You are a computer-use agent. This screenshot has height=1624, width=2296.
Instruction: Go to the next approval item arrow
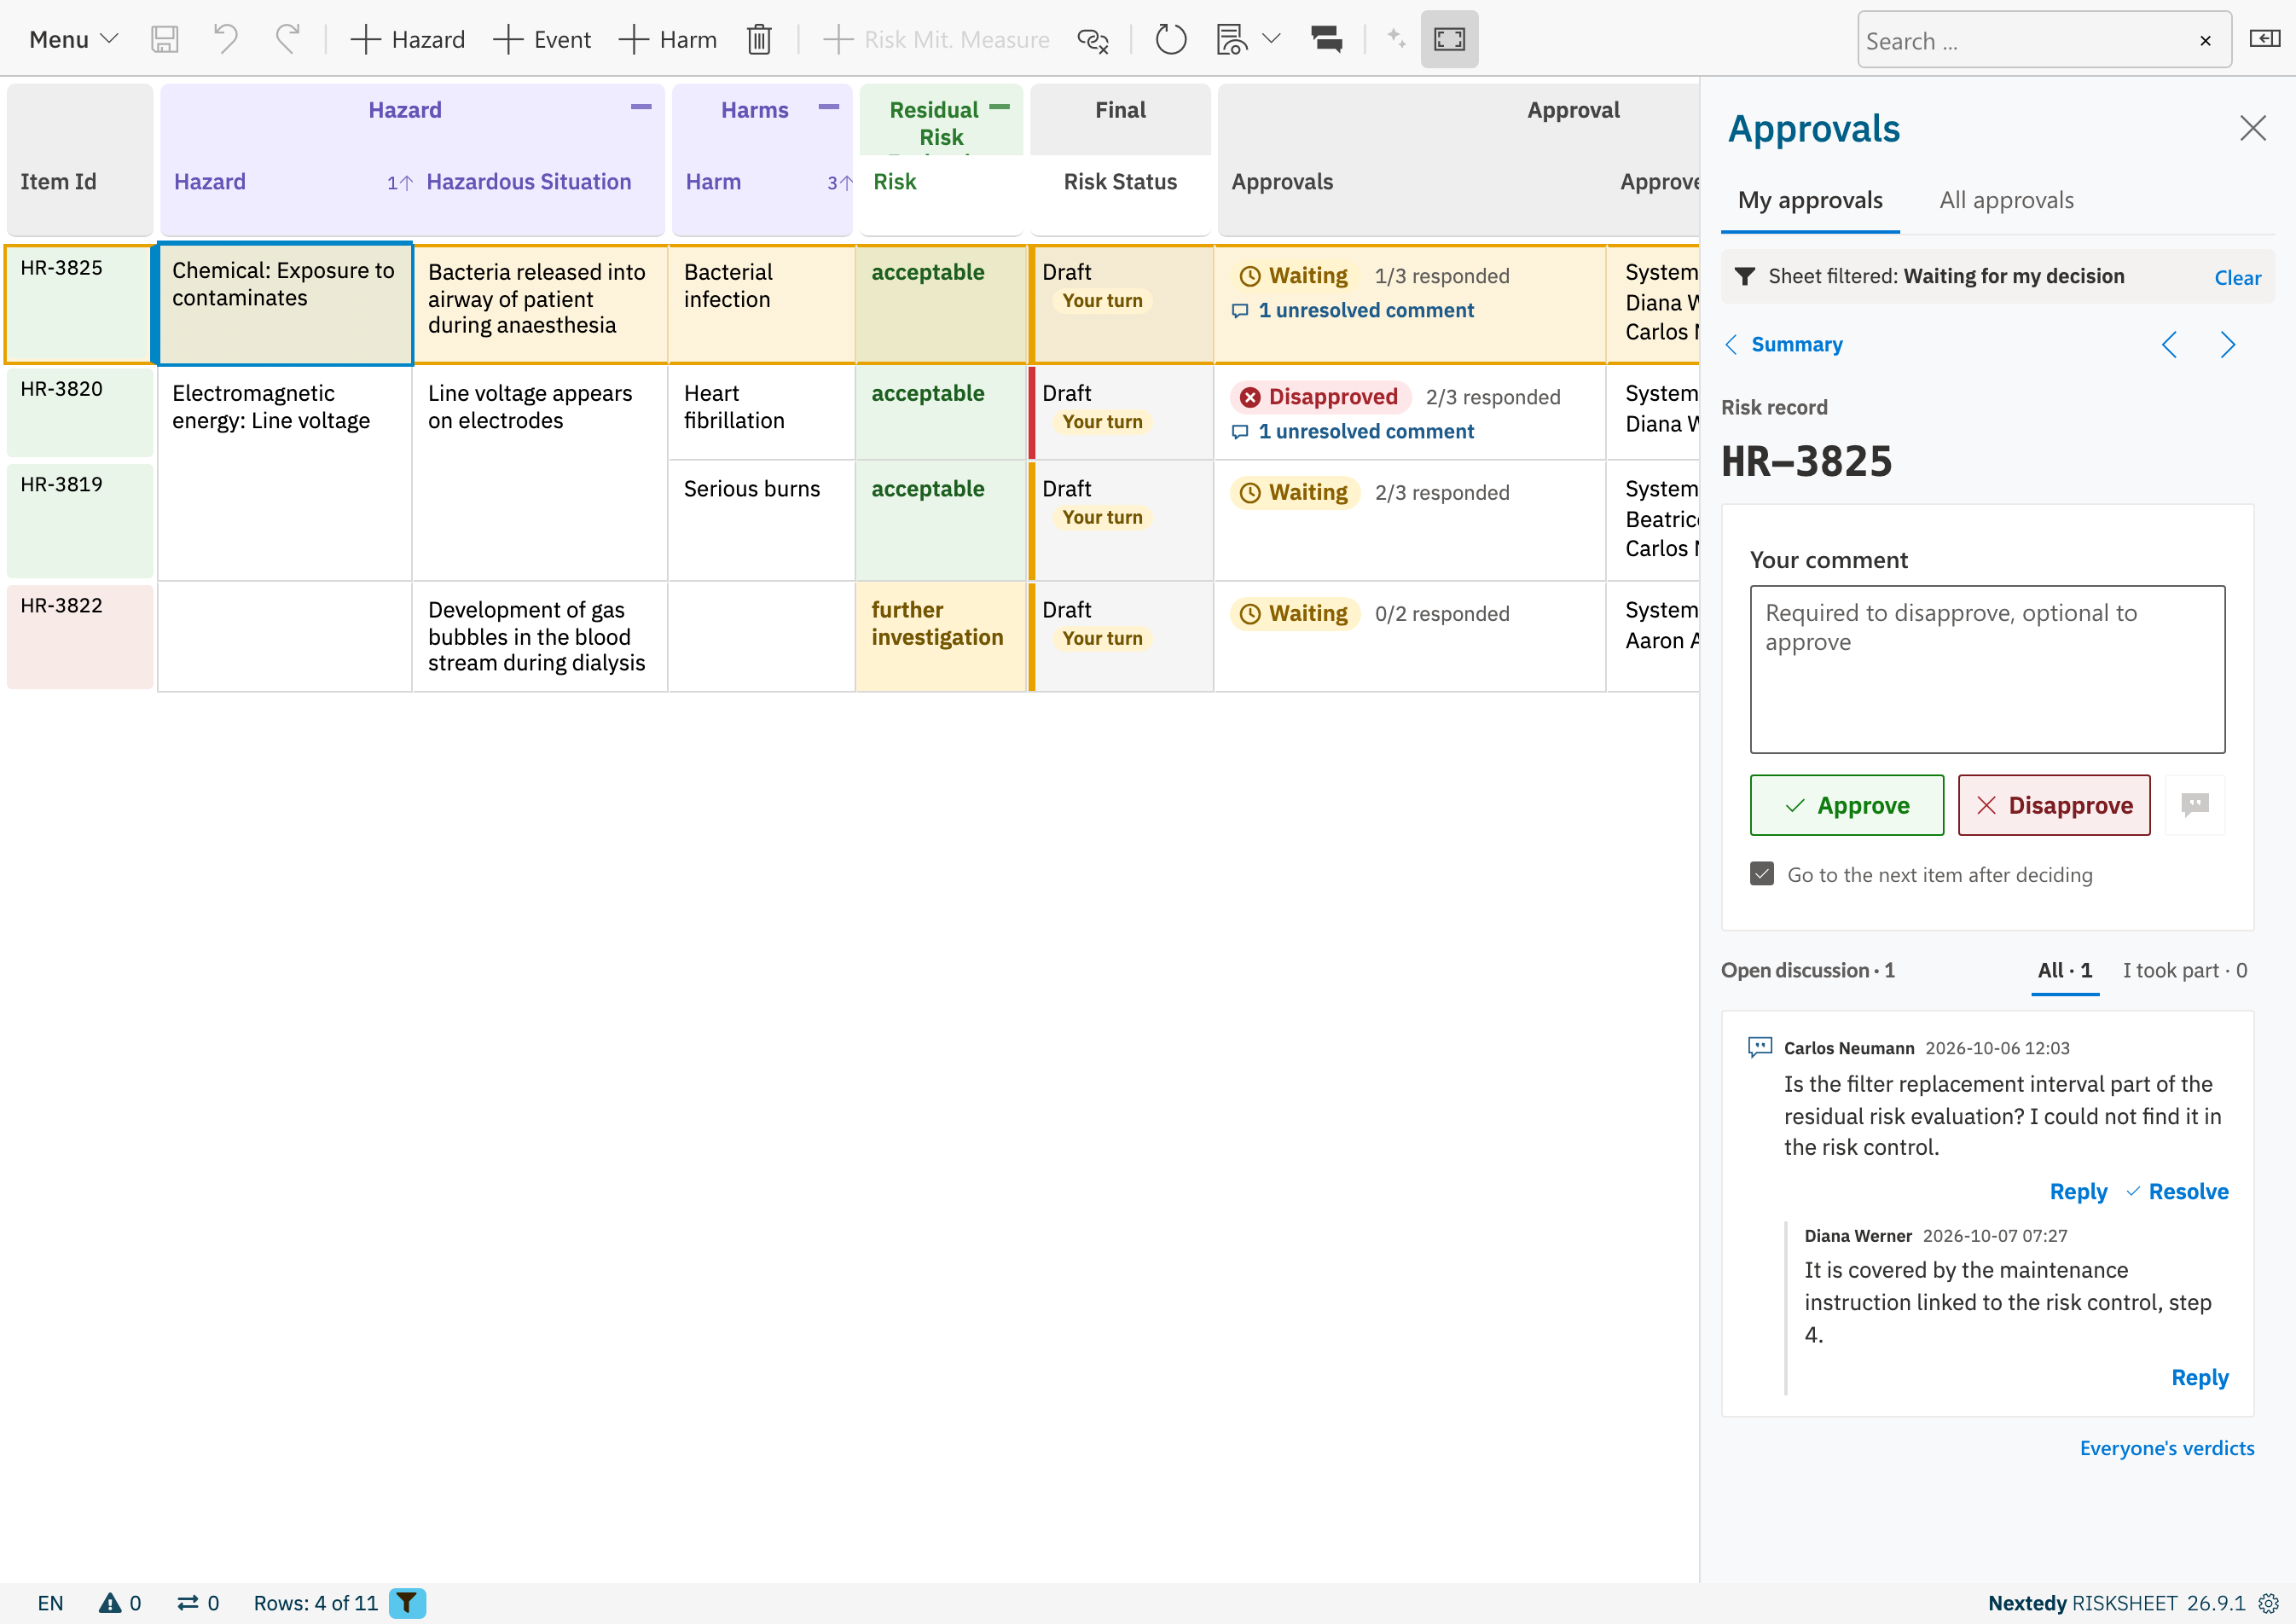tap(2228, 345)
